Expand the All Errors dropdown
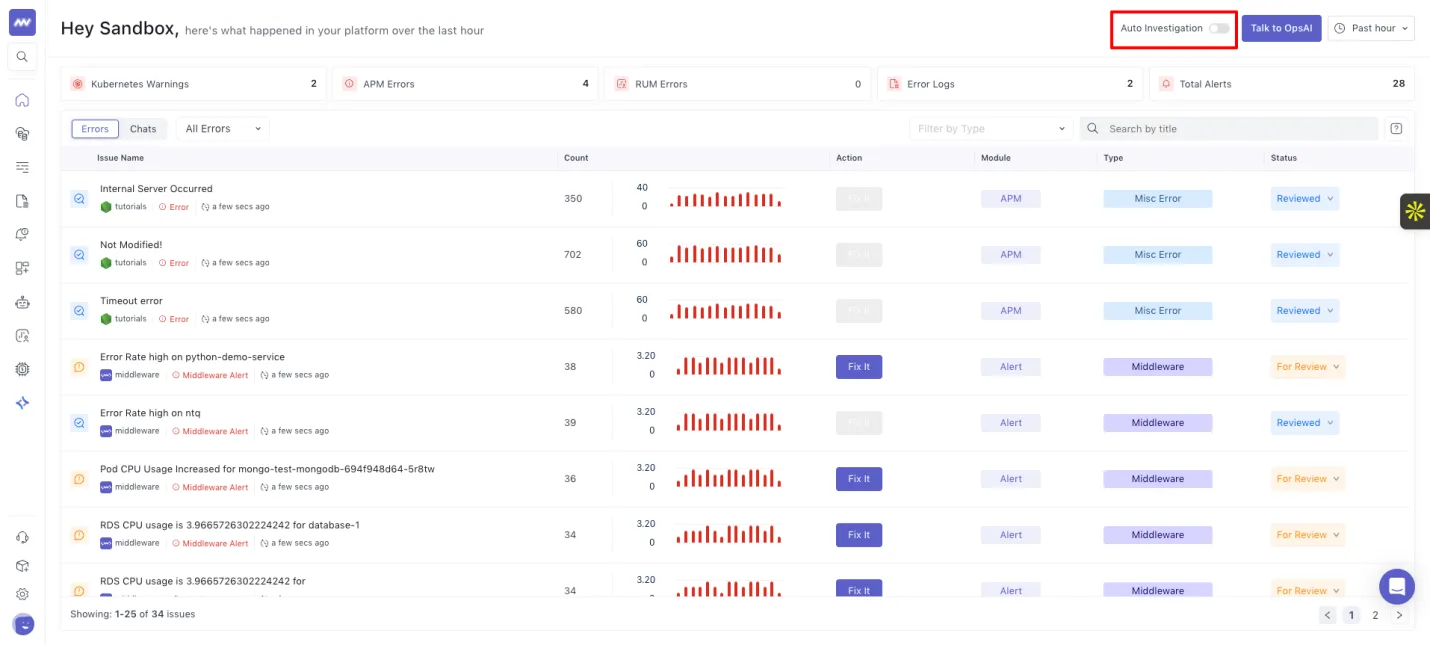This screenshot has width=1430, height=645. pos(223,129)
